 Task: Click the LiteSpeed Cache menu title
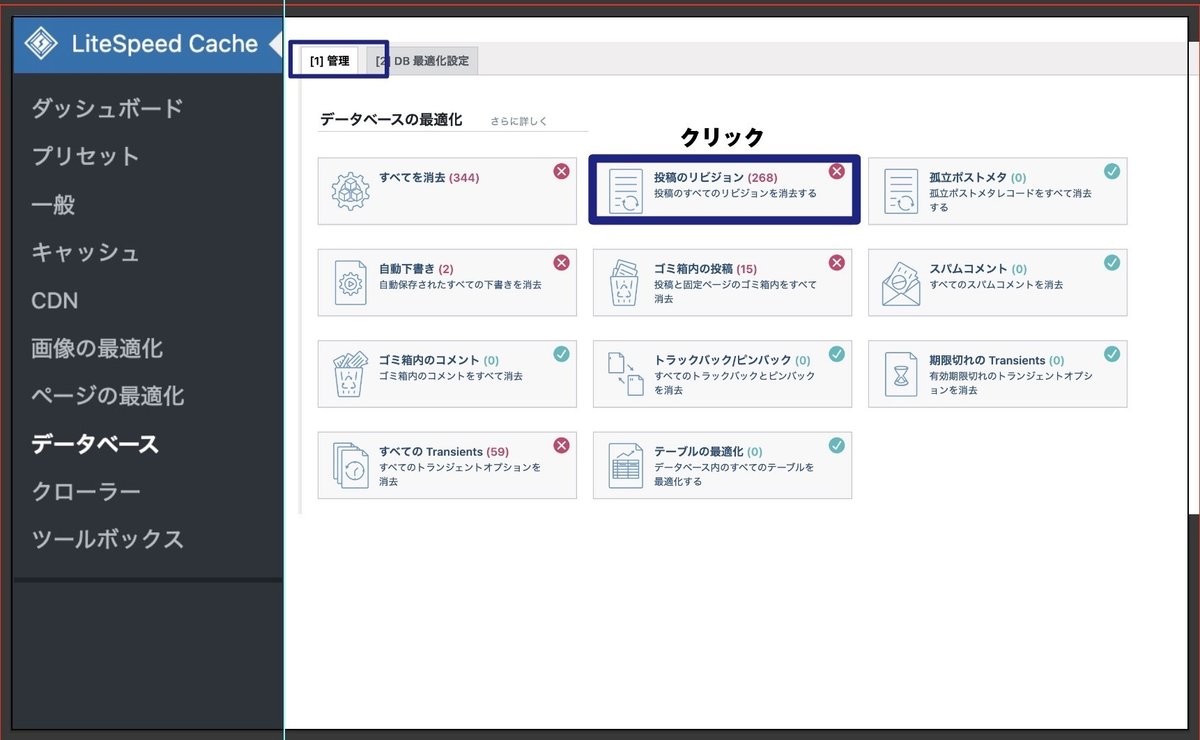click(x=164, y=44)
